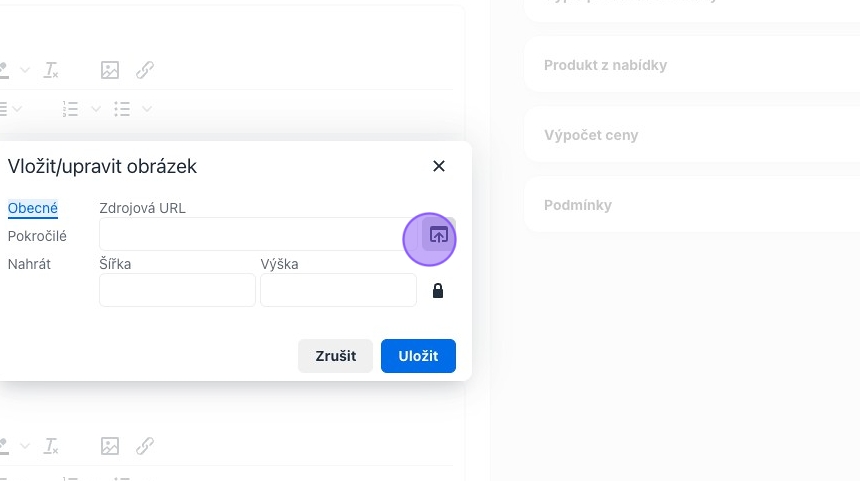
Task: Open the highlight color dropdown arrow in upper toolbar
Action: point(25,70)
